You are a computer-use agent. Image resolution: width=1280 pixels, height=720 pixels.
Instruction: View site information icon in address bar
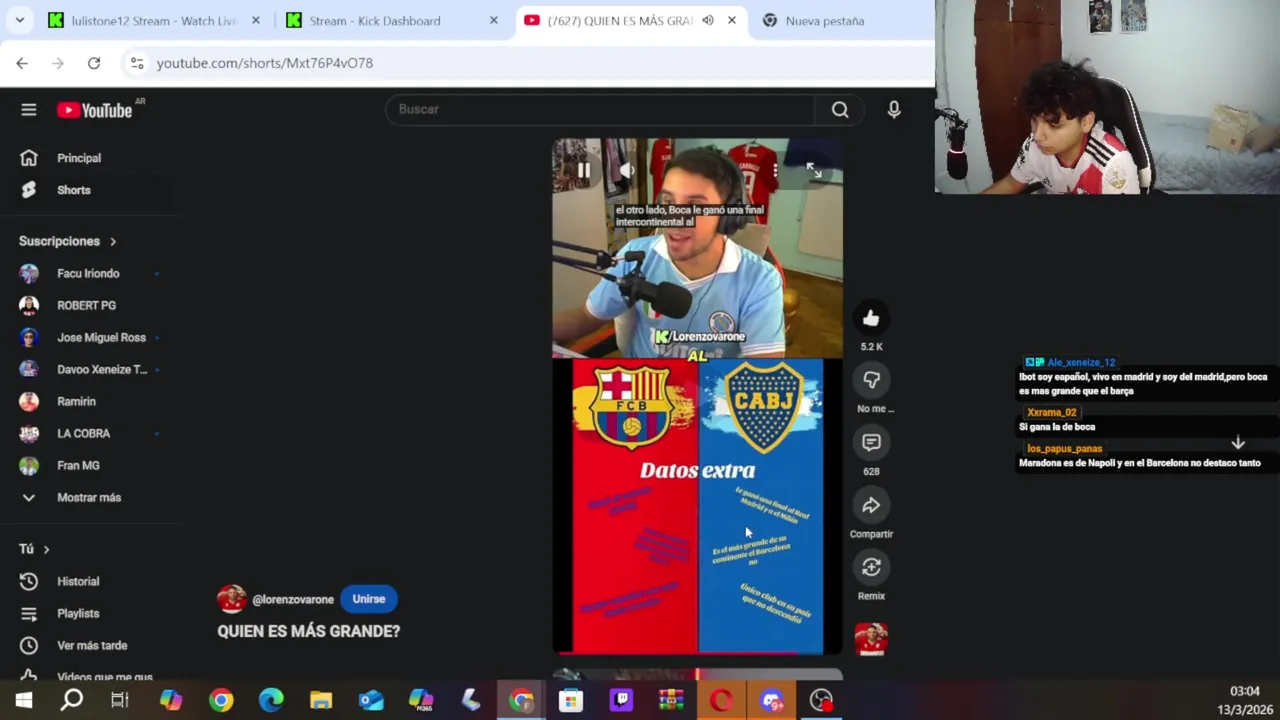click(x=137, y=63)
